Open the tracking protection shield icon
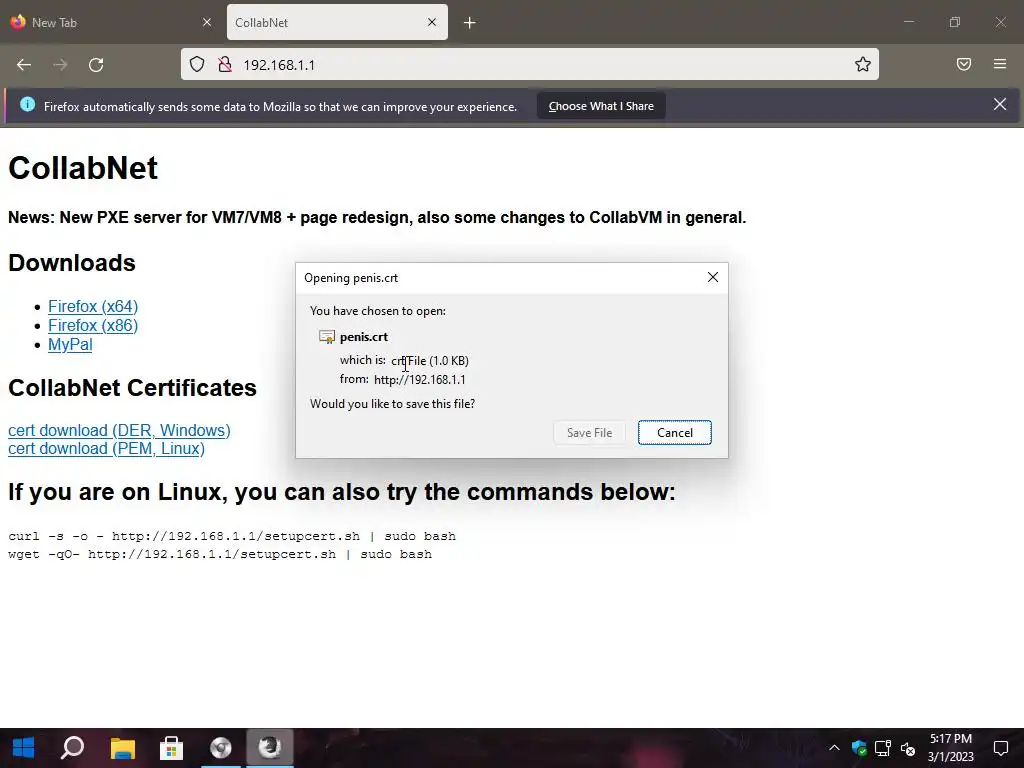 point(197,64)
